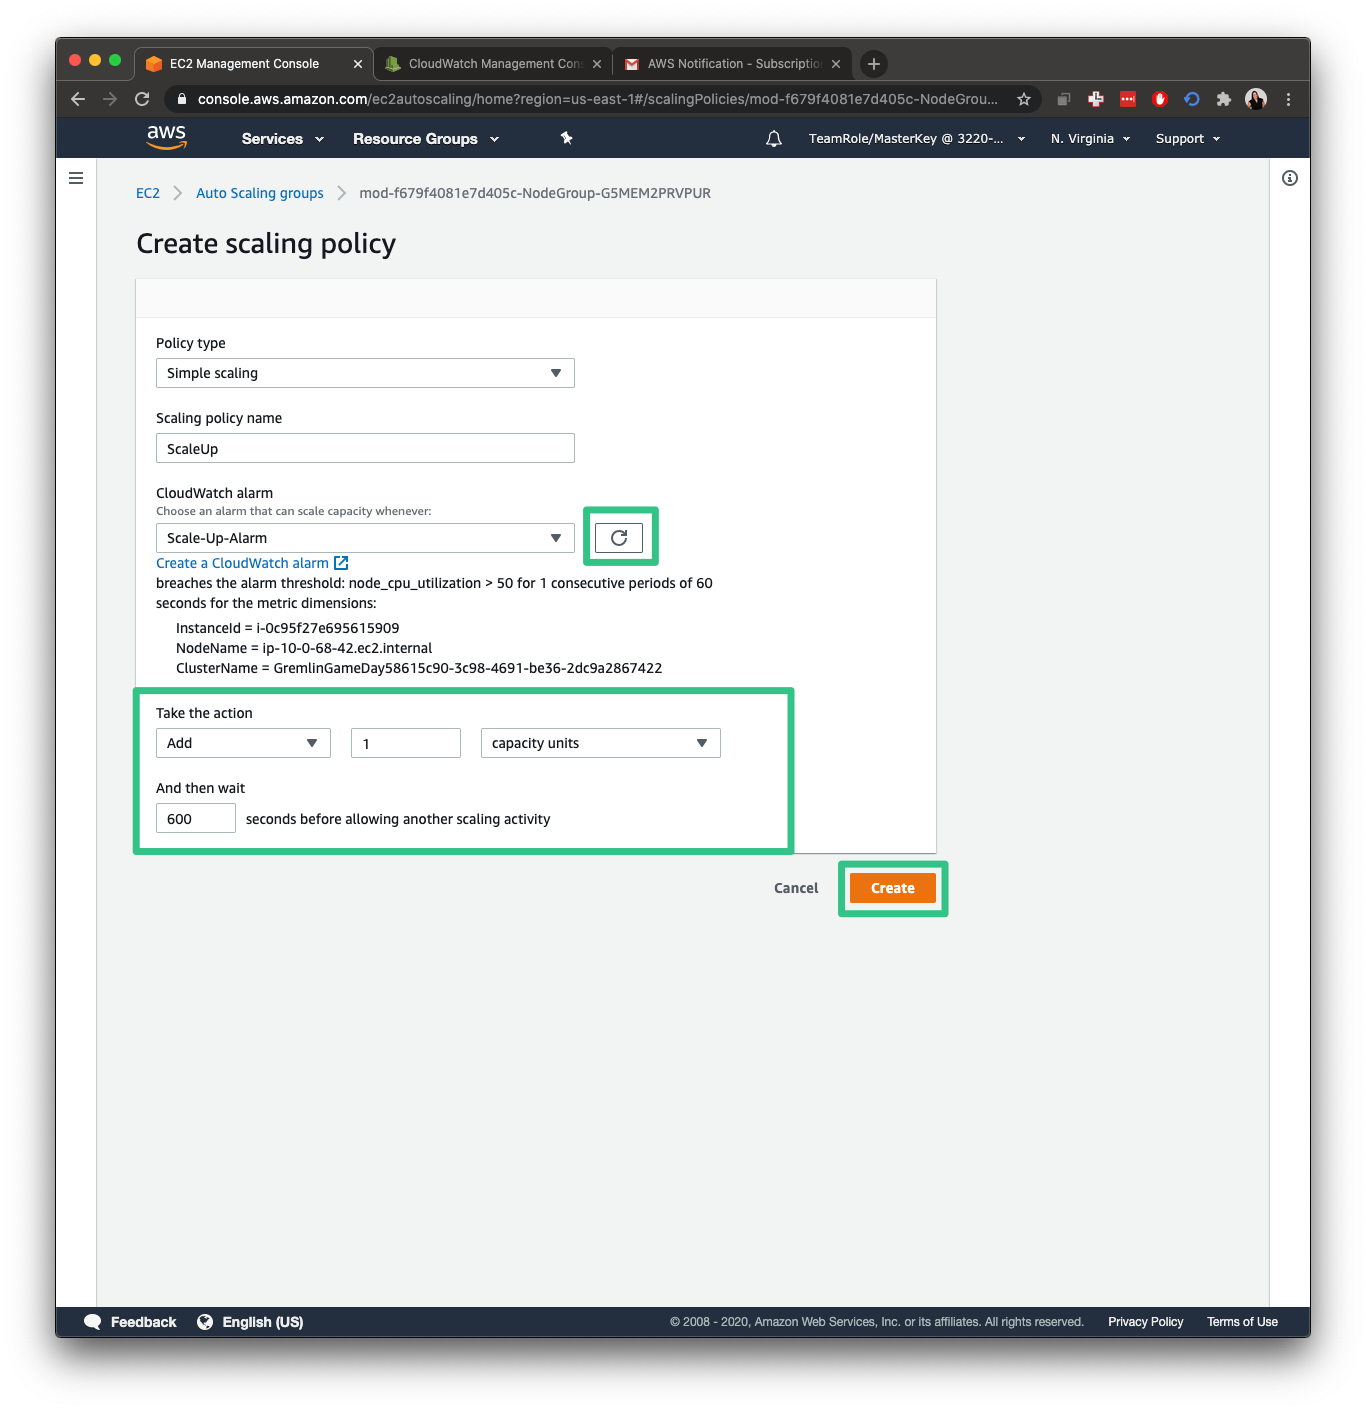Click the capacity amount field showing 1
Image resolution: width=1366 pixels, height=1411 pixels.
406,743
